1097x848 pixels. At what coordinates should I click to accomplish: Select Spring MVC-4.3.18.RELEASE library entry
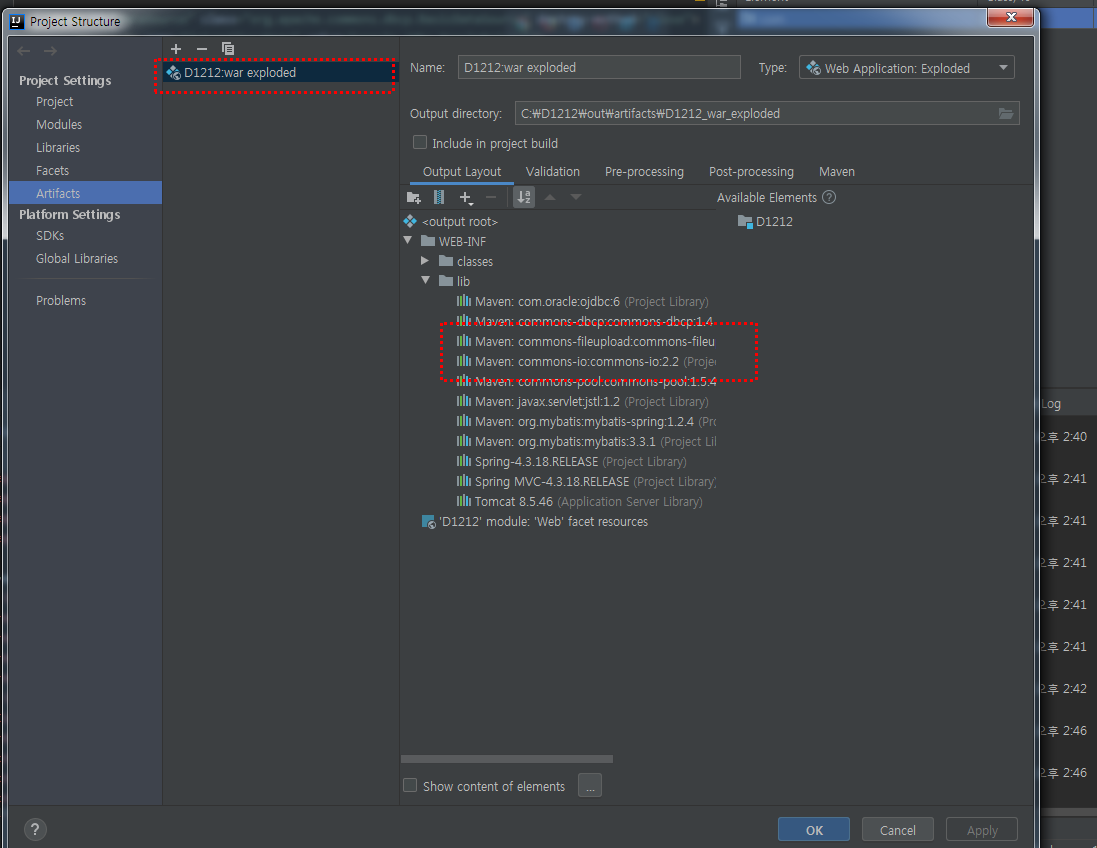(586, 481)
